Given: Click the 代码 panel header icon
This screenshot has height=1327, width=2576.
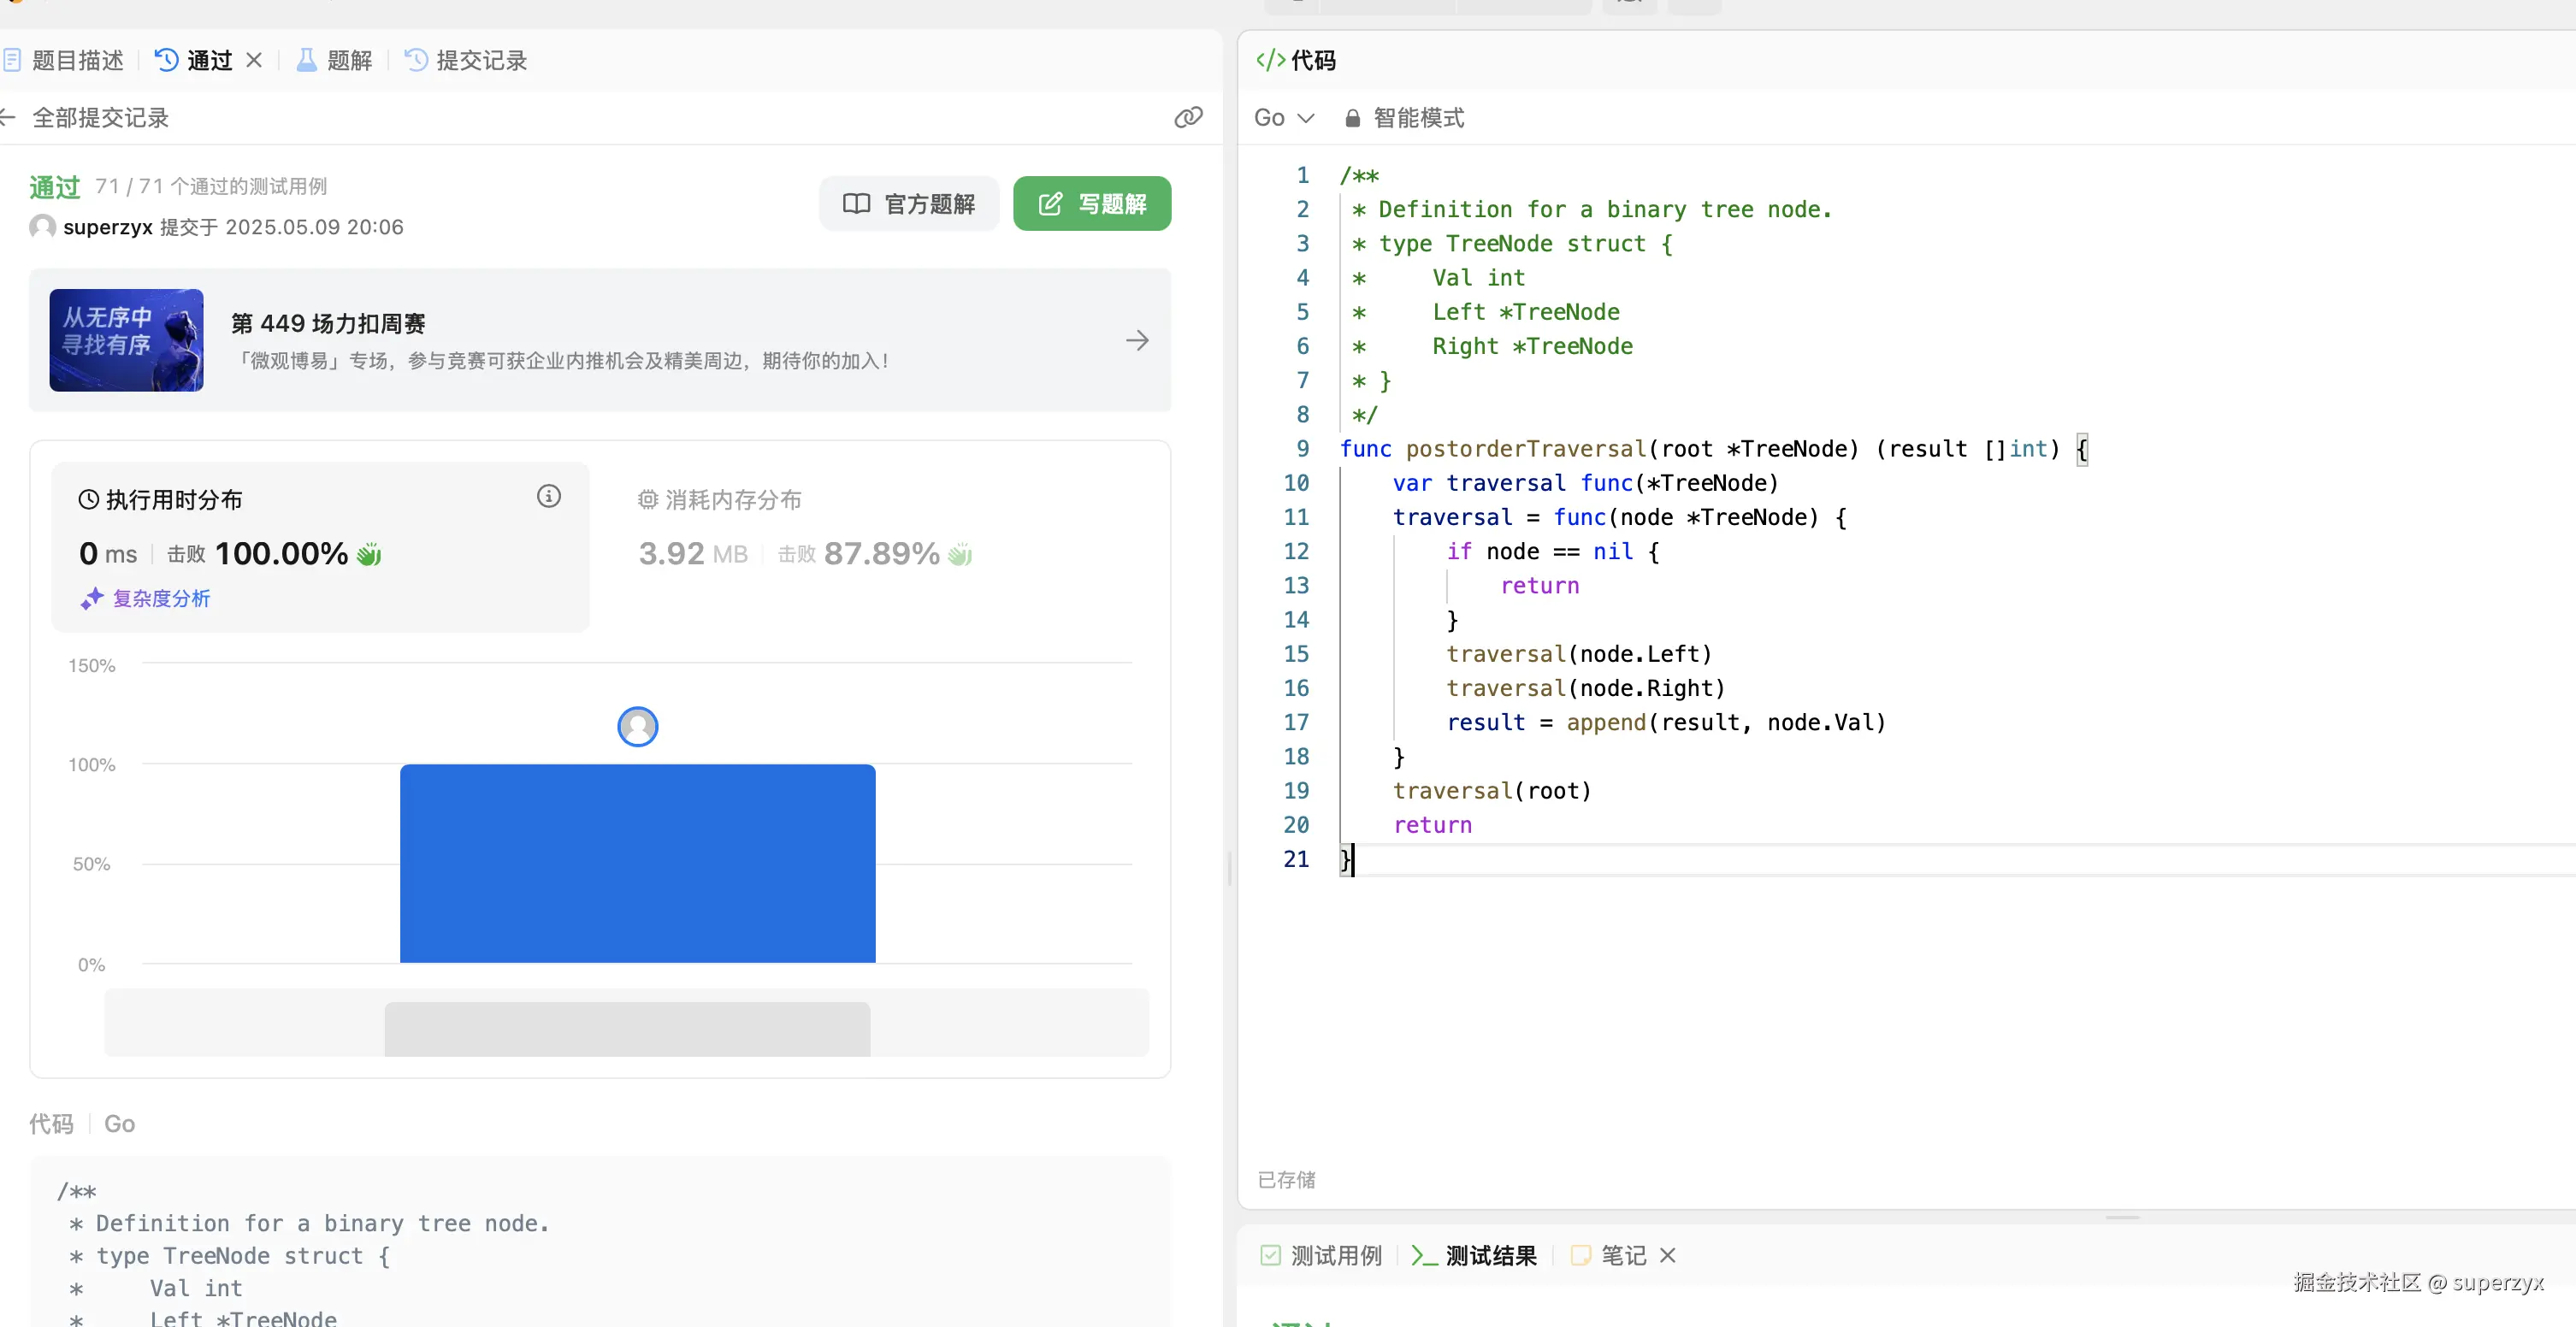Looking at the screenshot, I should 1270,61.
